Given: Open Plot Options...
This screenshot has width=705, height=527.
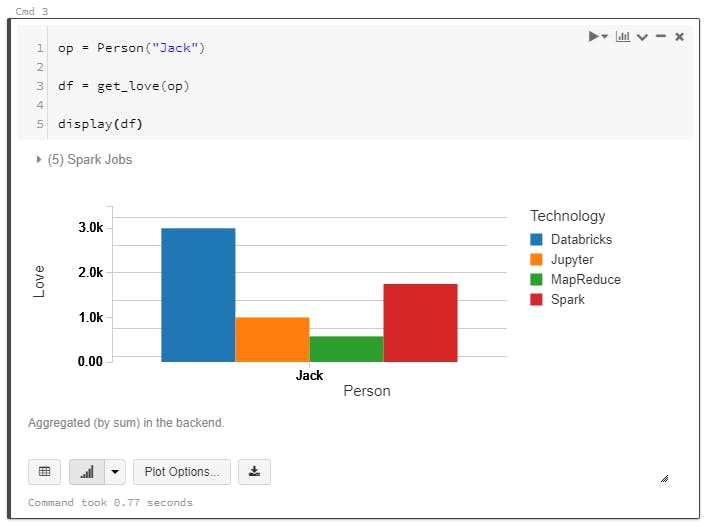Looking at the screenshot, I should click(x=182, y=472).
